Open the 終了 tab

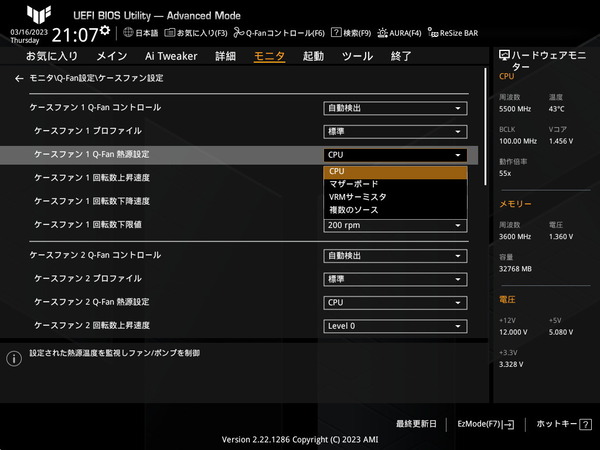(401, 56)
